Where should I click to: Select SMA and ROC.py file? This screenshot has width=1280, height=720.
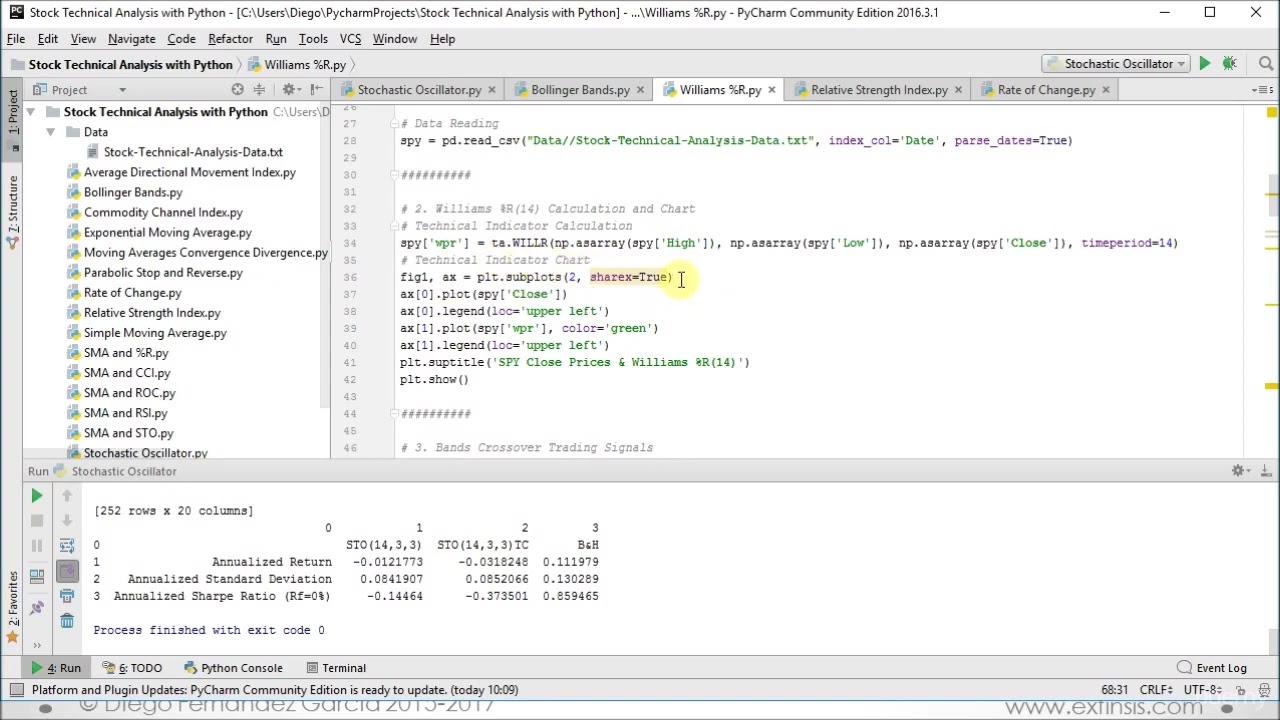pyautogui.click(x=129, y=392)
